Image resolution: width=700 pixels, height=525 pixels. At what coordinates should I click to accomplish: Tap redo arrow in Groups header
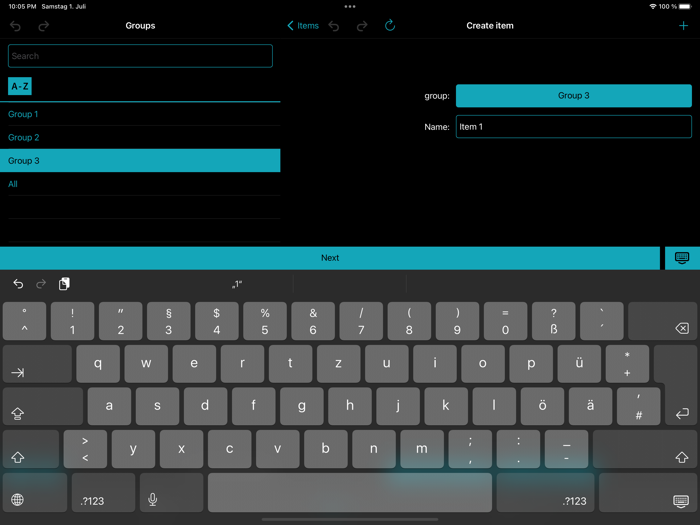pos(43,26)
